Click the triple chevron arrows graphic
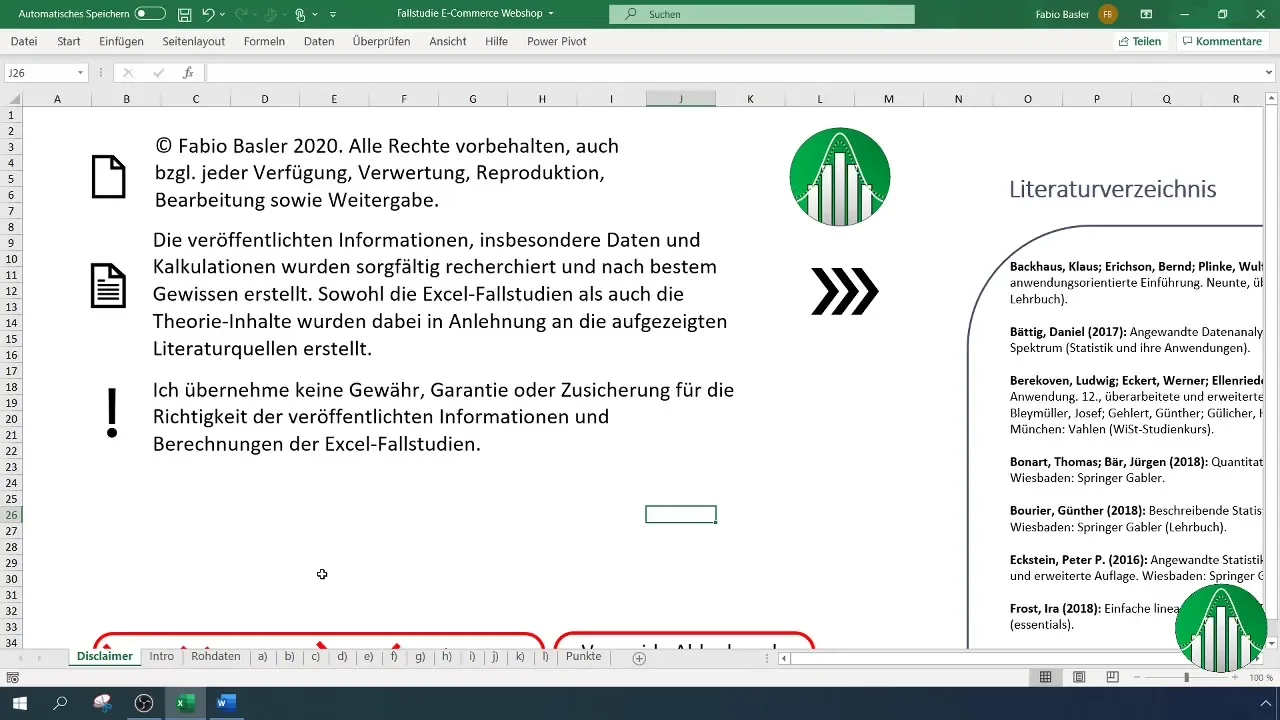 coord(845,292)
